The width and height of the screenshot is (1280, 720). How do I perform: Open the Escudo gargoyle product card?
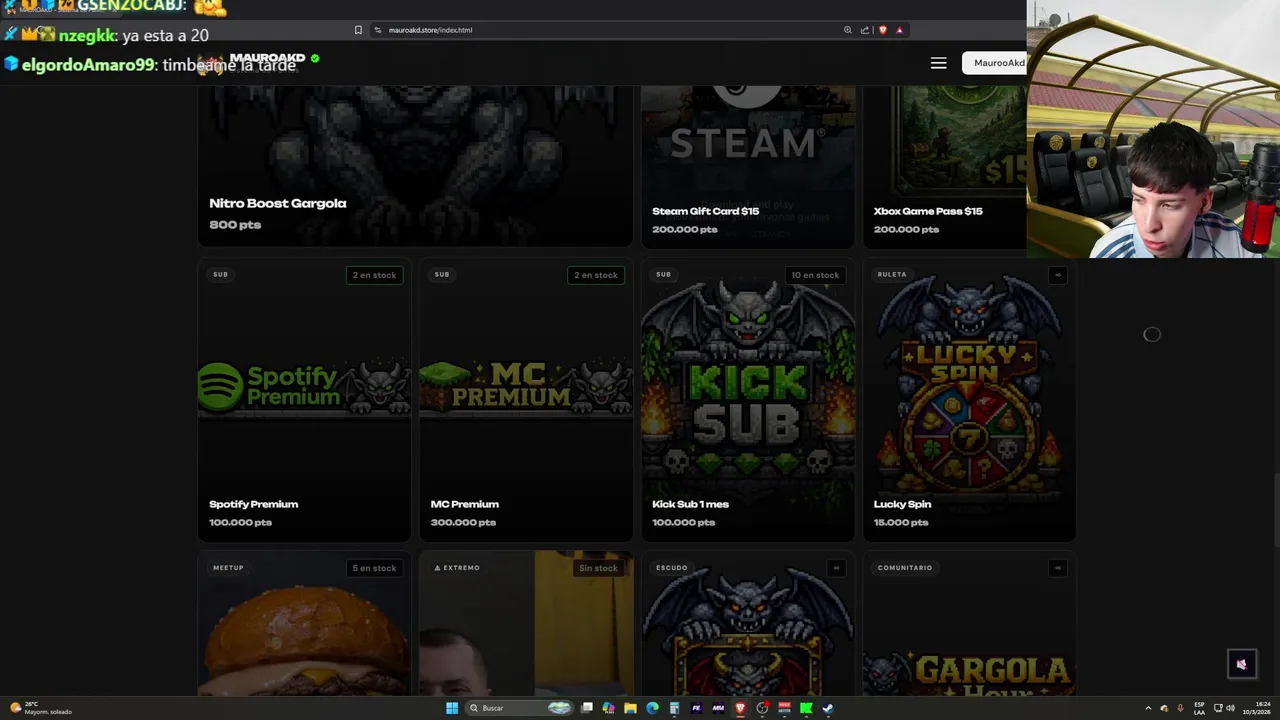pyautogui.click(x=748, y=623)
